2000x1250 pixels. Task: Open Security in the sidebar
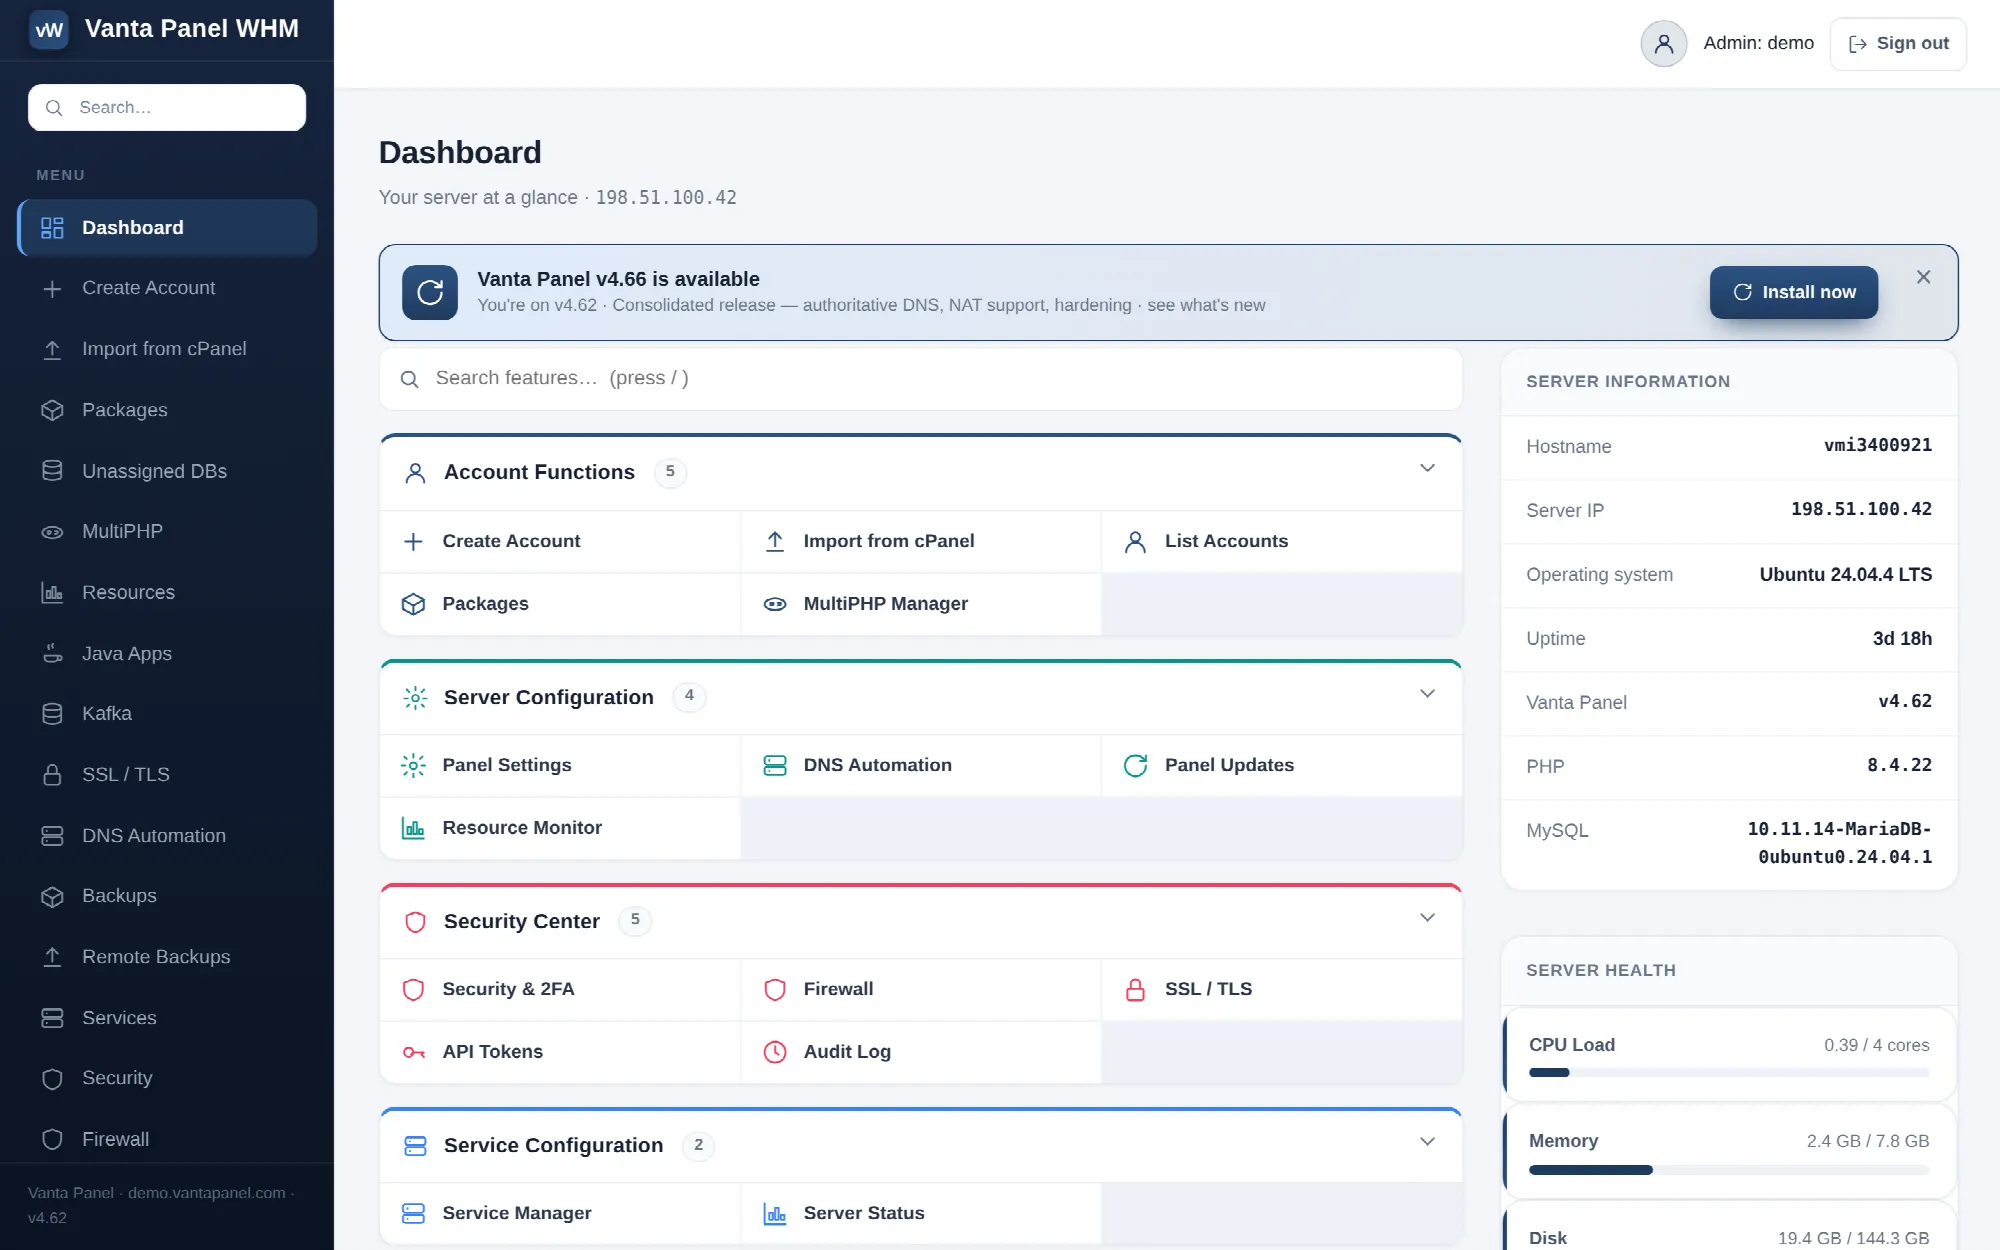click(x=167, y=1078)
